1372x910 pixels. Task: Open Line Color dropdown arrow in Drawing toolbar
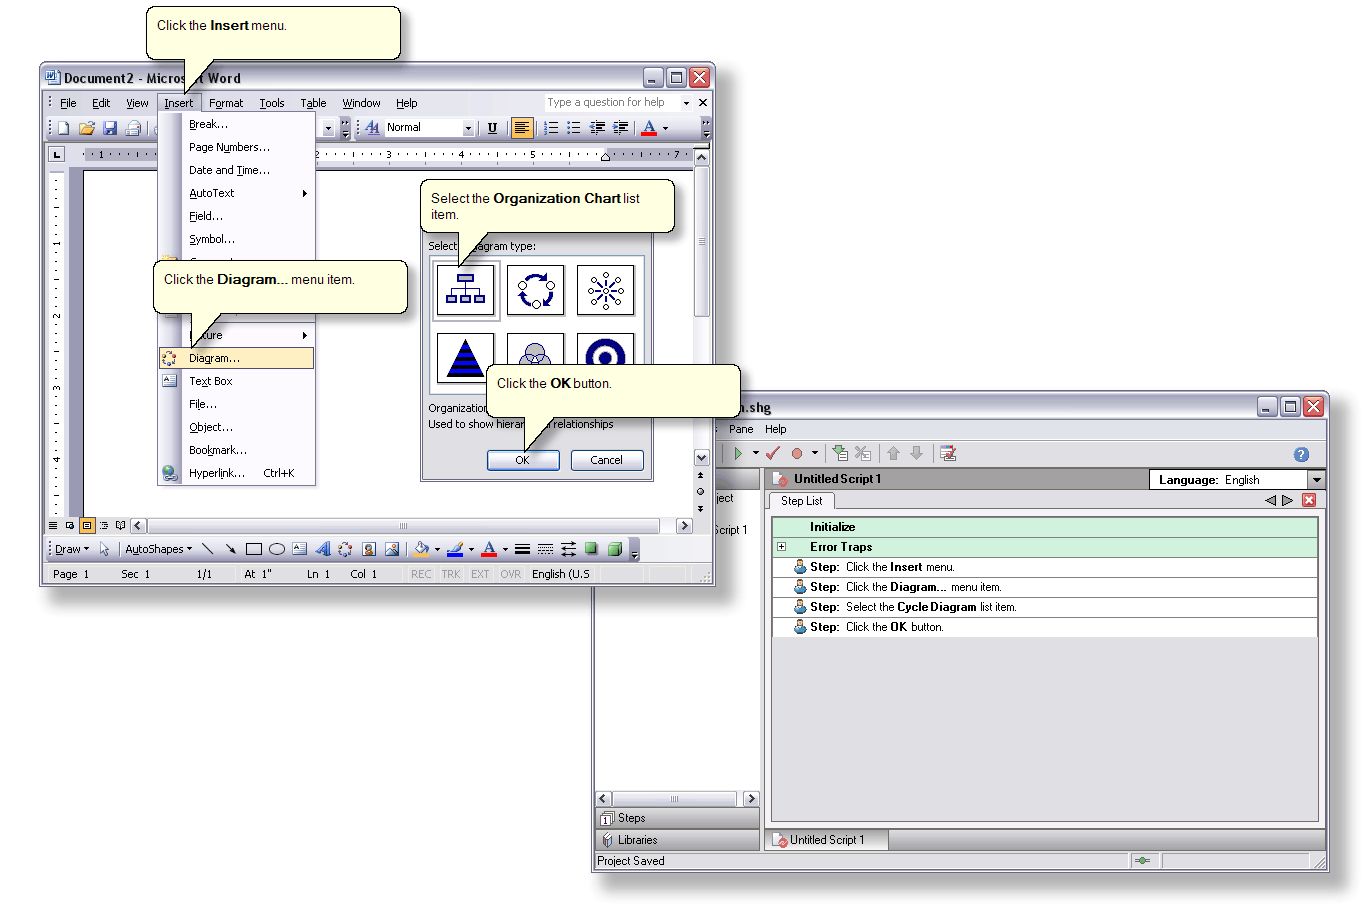click(471, 549)
